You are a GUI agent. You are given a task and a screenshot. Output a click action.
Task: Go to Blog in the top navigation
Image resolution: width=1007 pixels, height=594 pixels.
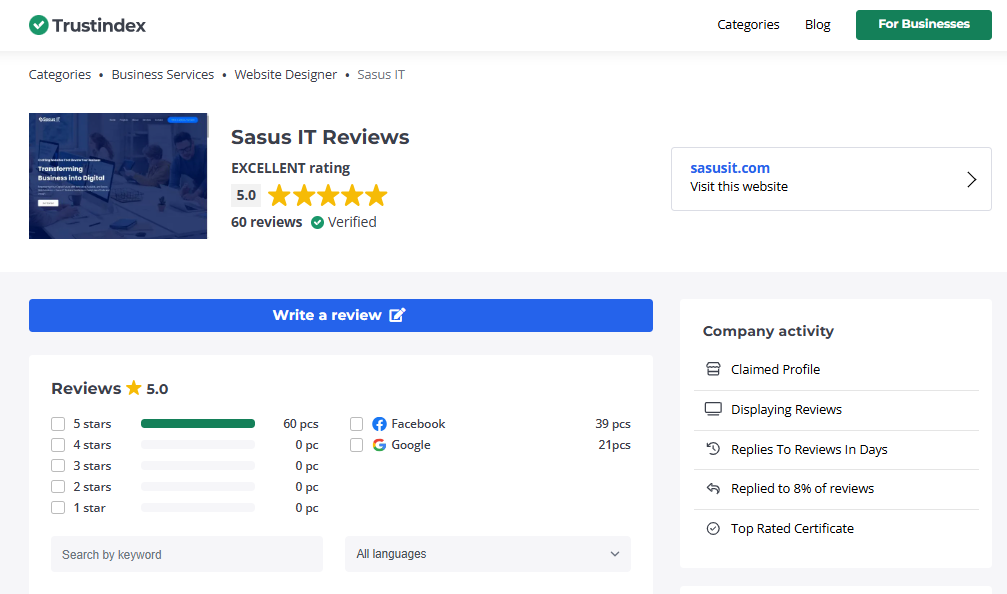coord(817,25)
